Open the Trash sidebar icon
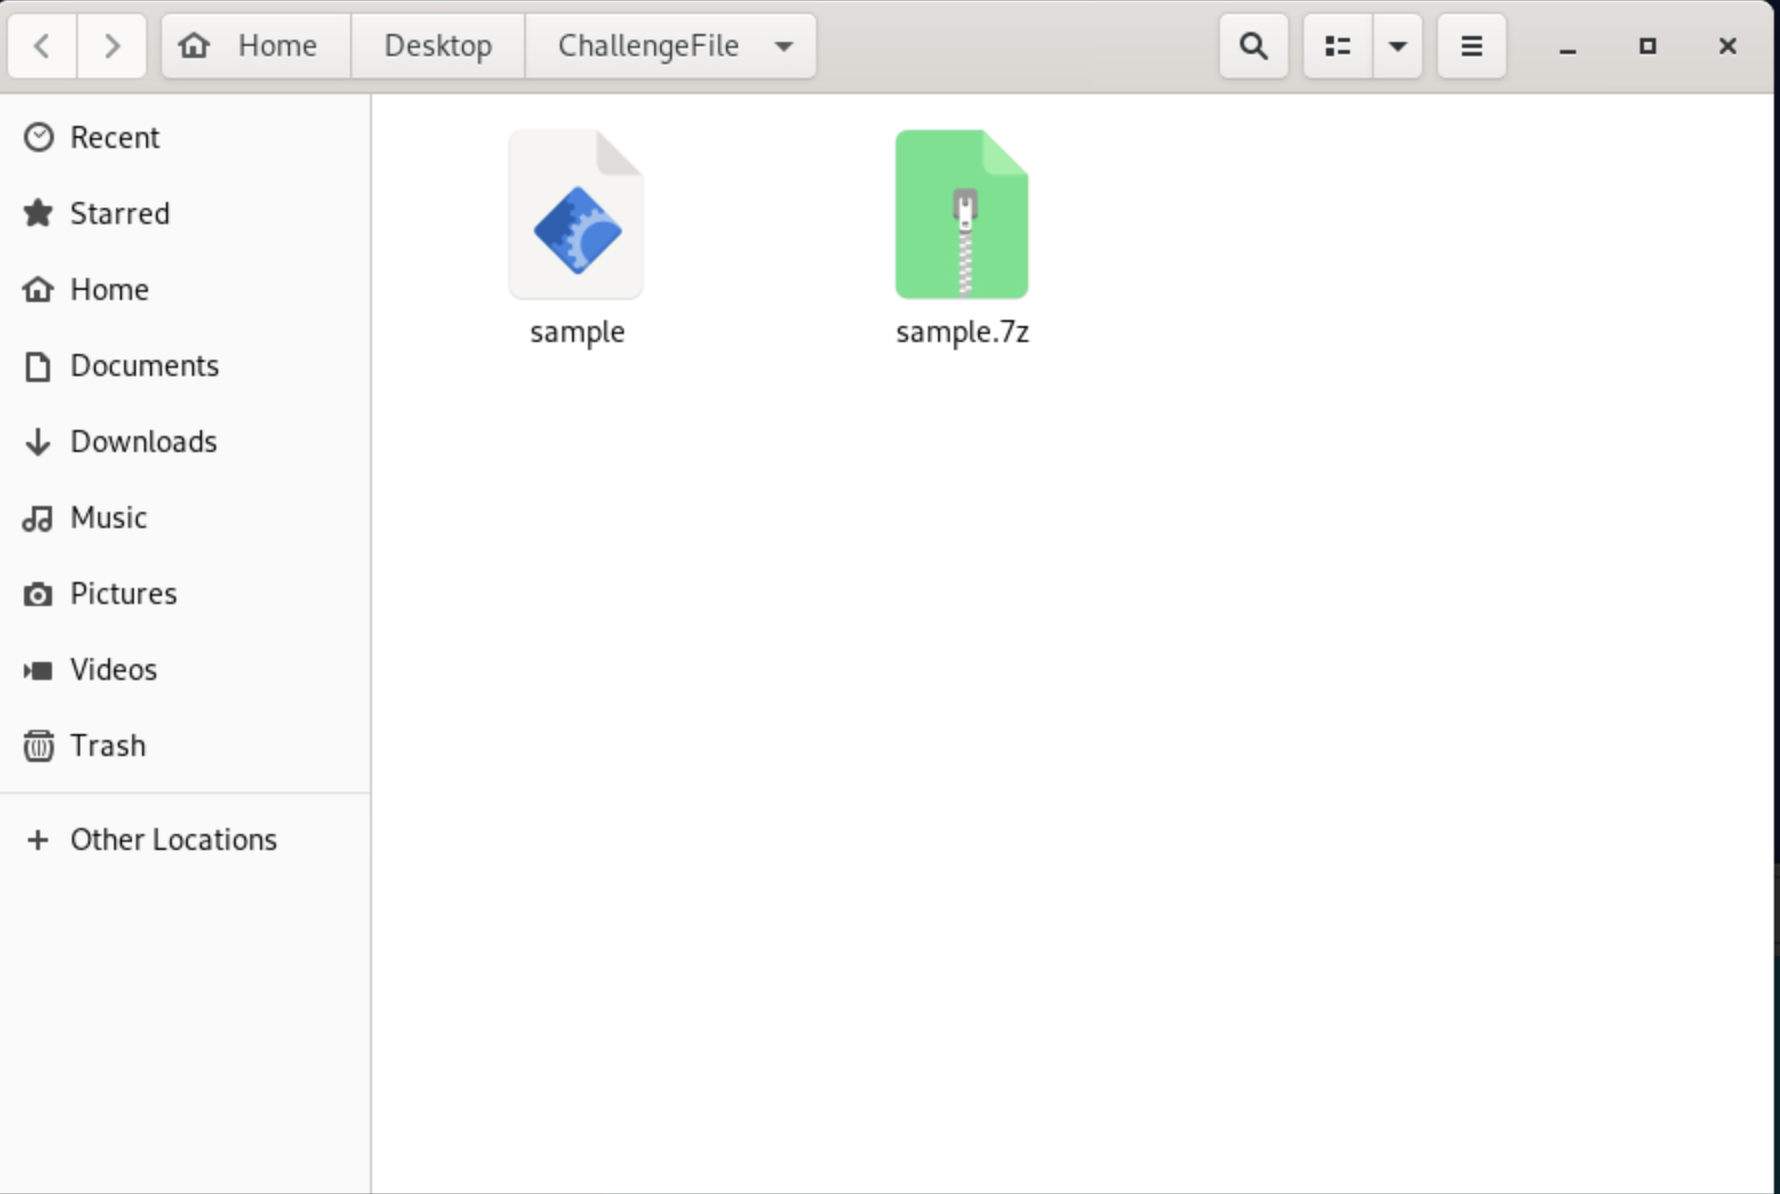Viewport: 1780px width, 1194px height. click(x=38, y=746)
